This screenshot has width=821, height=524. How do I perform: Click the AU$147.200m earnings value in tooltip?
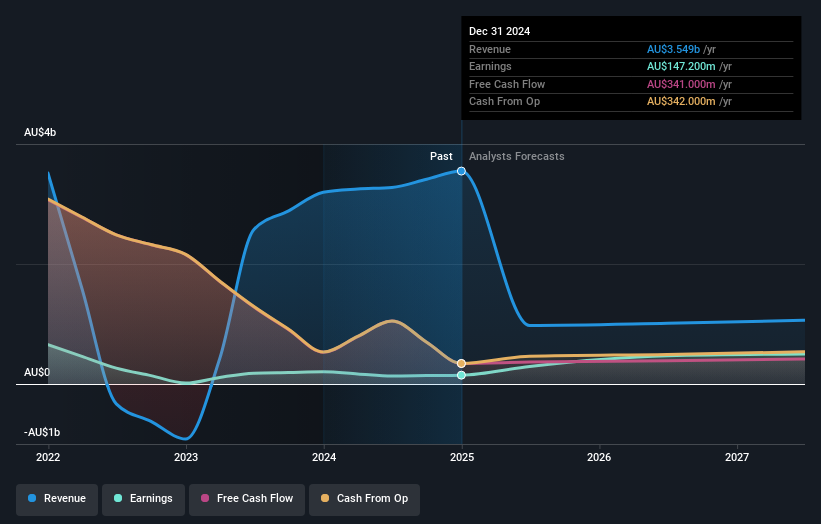point(681,66)
